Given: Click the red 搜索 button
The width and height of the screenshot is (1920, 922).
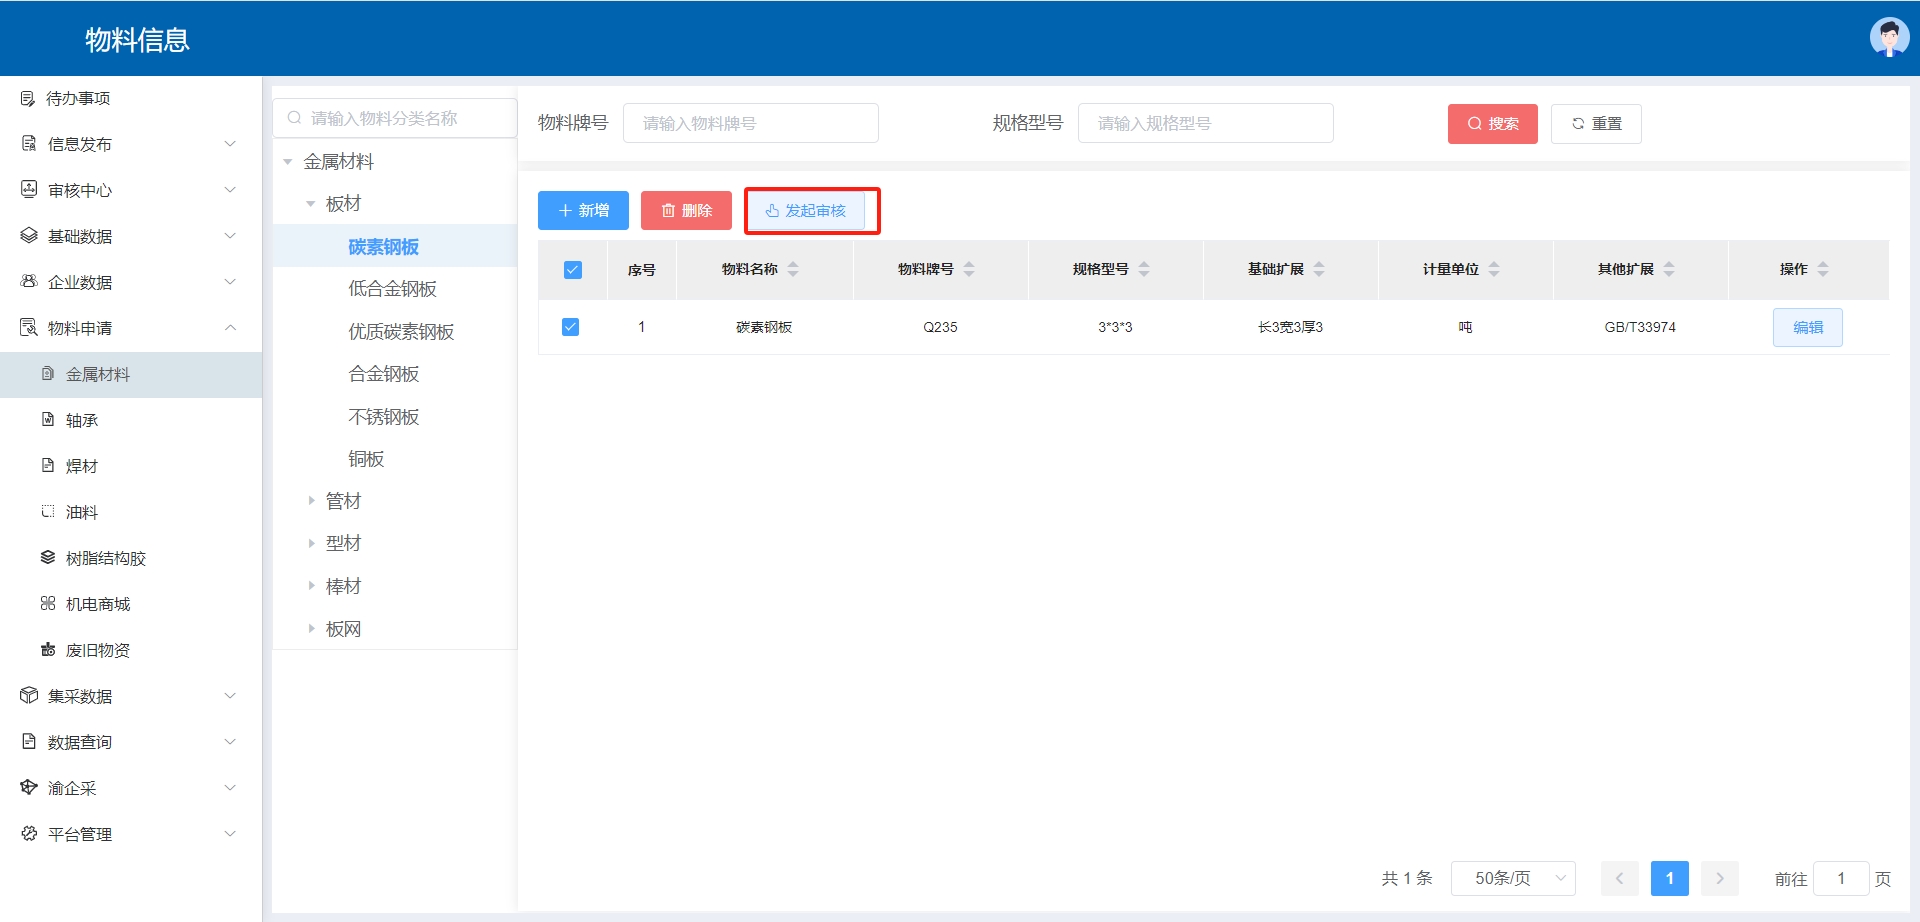Looking at the screenshot, I should (x=1492, y=124).
